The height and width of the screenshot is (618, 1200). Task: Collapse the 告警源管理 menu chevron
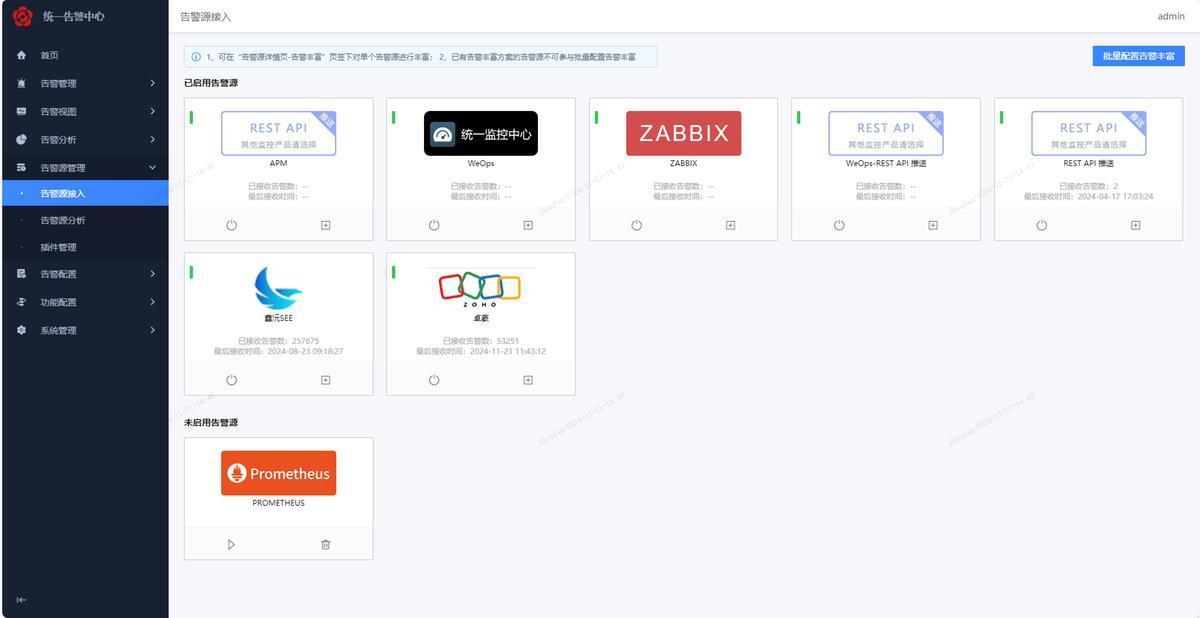tap(153, 167)
